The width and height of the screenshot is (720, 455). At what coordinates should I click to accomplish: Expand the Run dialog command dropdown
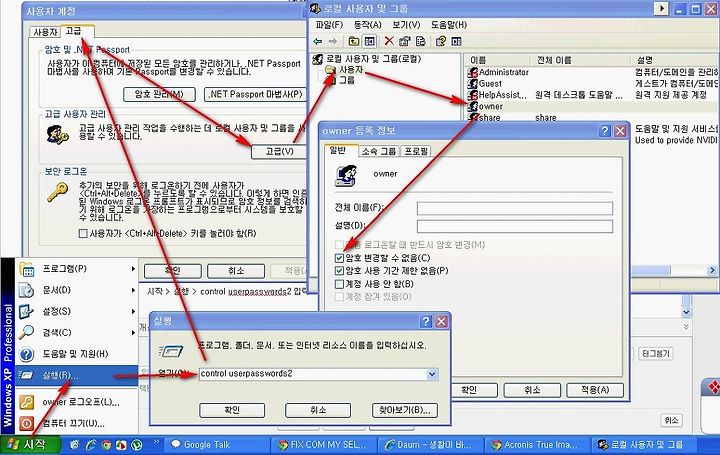tap(432, 374)
